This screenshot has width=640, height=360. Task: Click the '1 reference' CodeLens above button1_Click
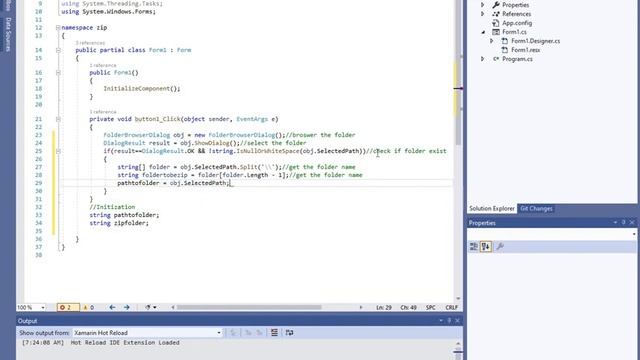click(103, 112)
